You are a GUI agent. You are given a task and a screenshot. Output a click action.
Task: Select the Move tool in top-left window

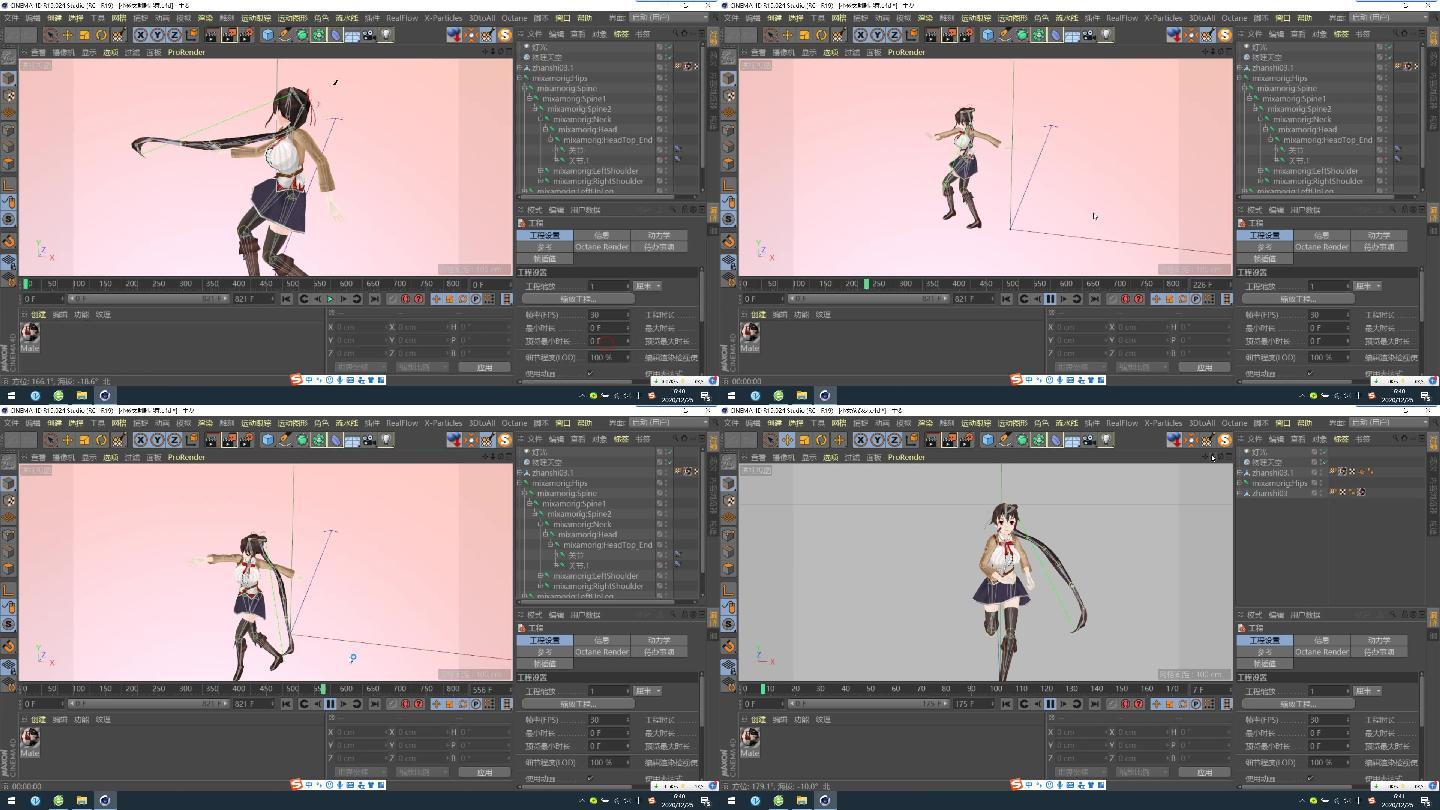67,35
